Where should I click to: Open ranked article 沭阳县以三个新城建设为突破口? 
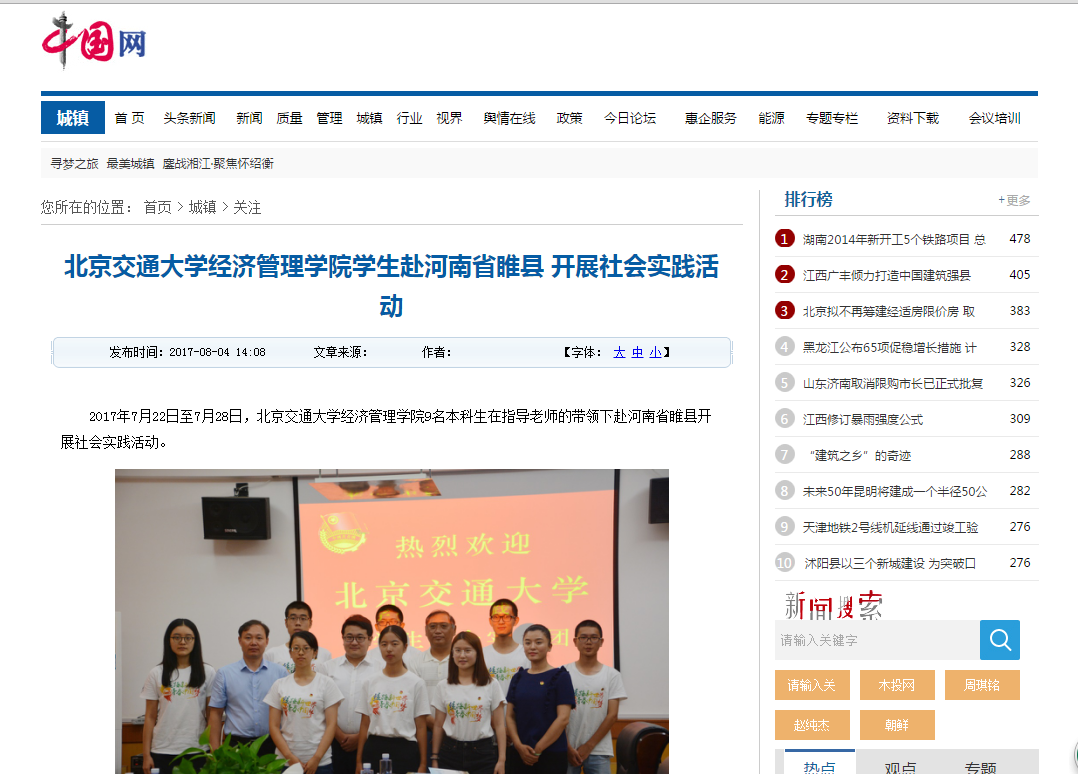point(890,563)
